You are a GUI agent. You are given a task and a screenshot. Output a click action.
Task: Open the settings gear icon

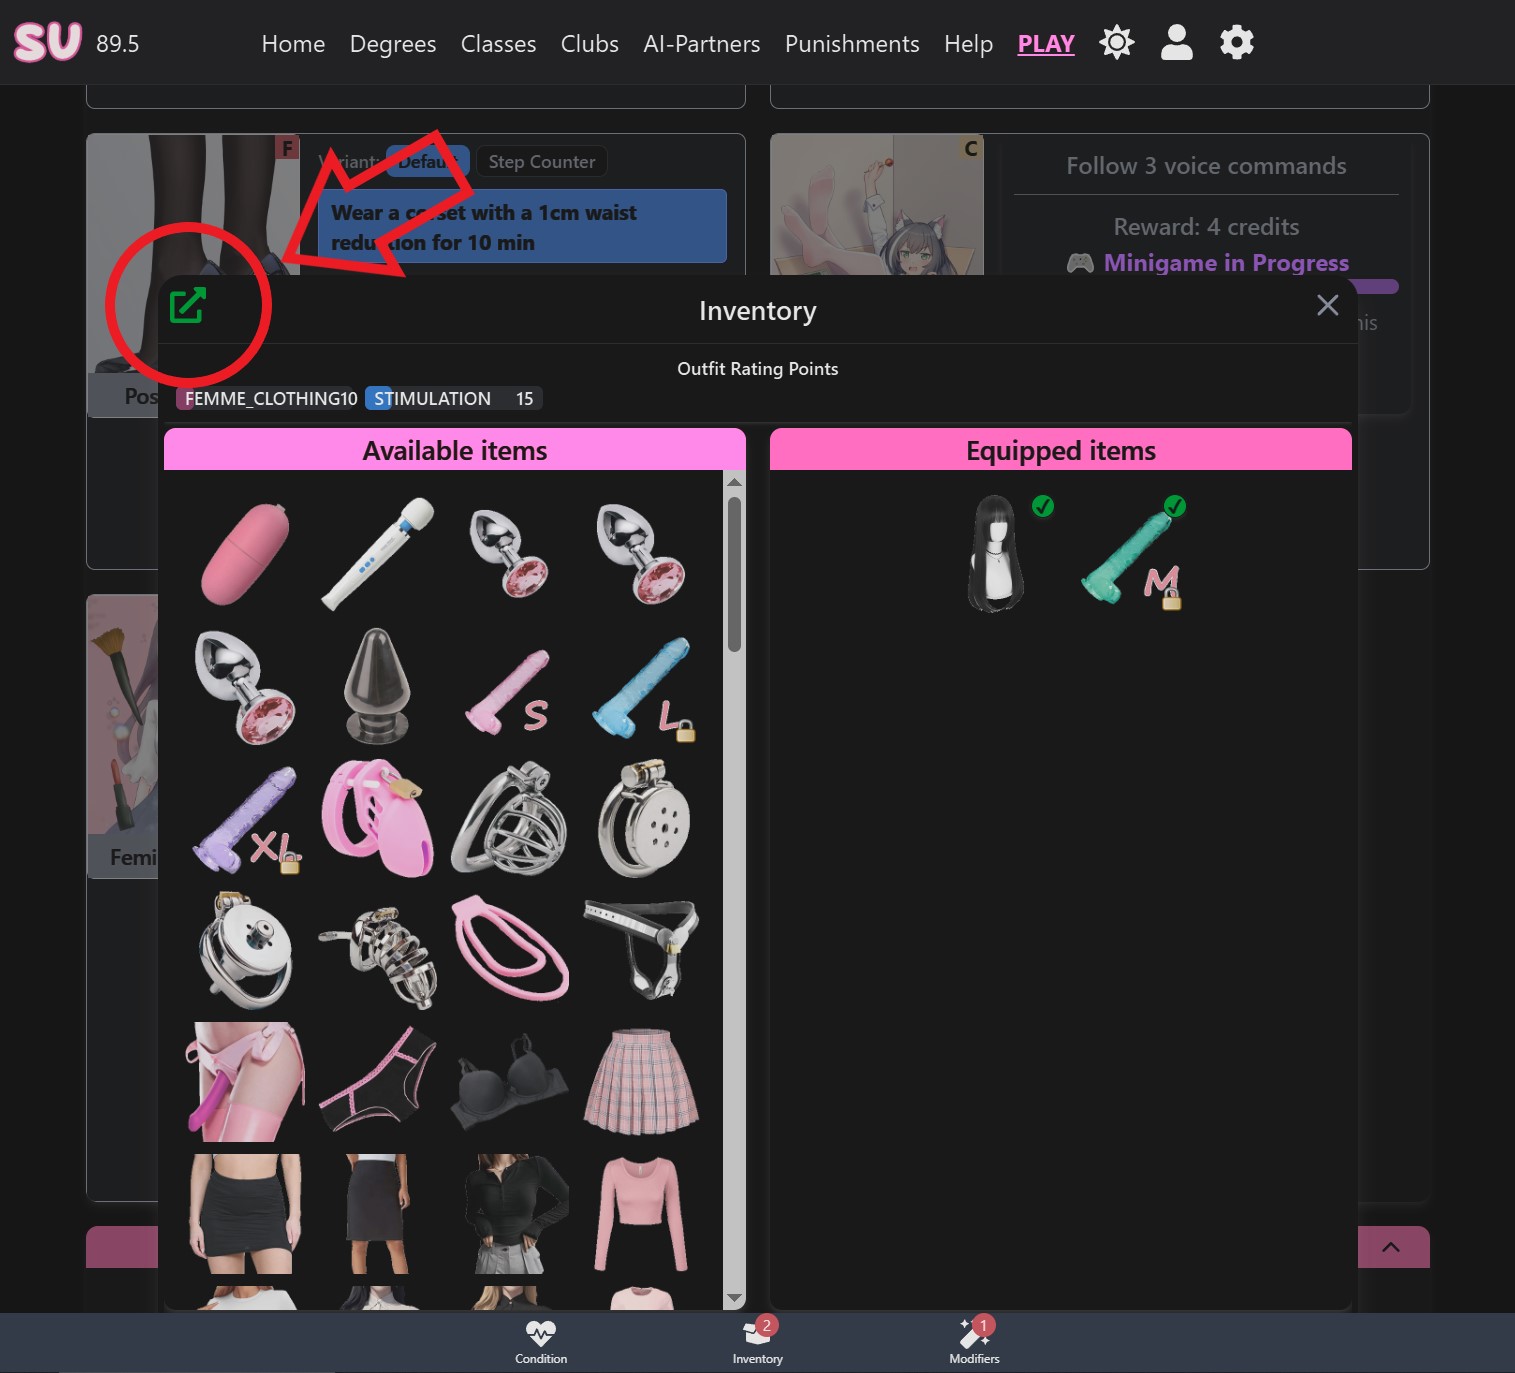click(x=1236, y=42)
